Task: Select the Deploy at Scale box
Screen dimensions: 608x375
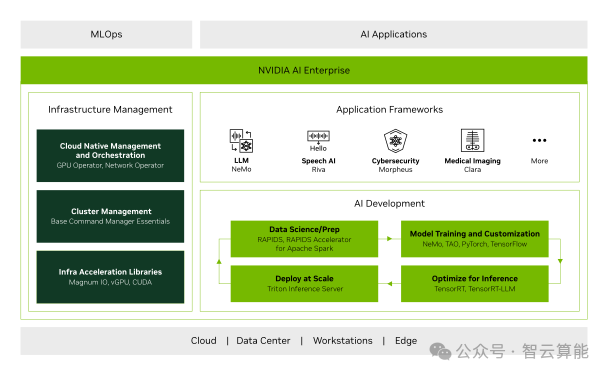Action: (x=304, y=283)
